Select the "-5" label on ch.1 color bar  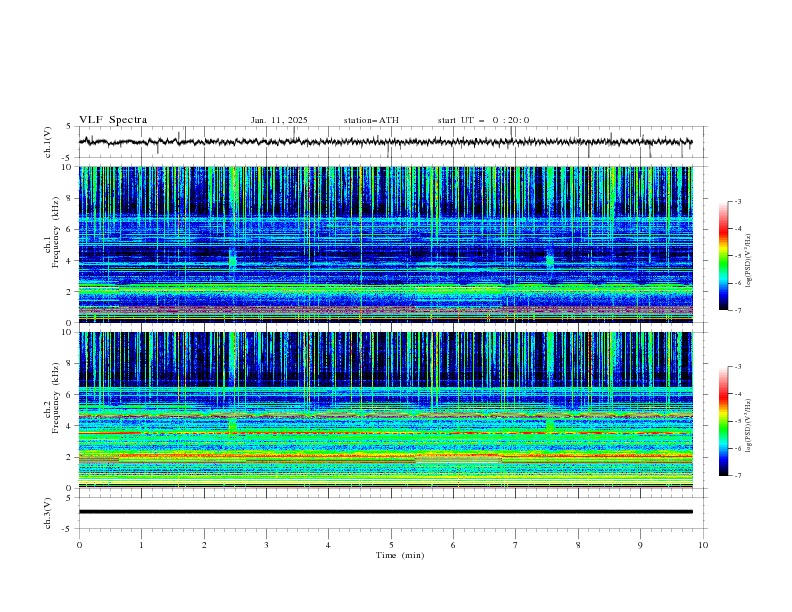coord(738,256)
